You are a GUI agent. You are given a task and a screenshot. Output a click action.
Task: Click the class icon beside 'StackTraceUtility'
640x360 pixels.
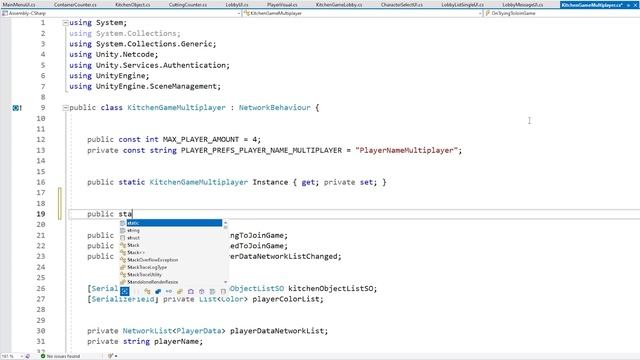[x=123, y=274]
